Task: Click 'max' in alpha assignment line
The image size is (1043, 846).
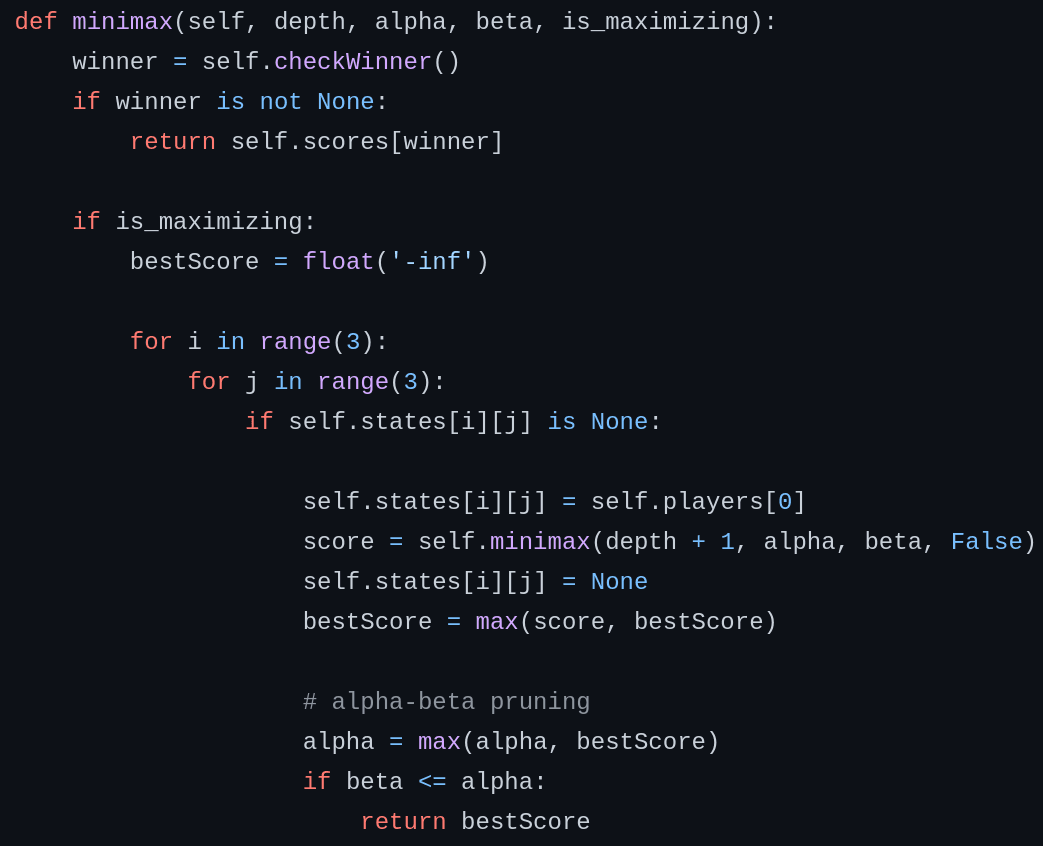Action: click(x=439, y=742)
